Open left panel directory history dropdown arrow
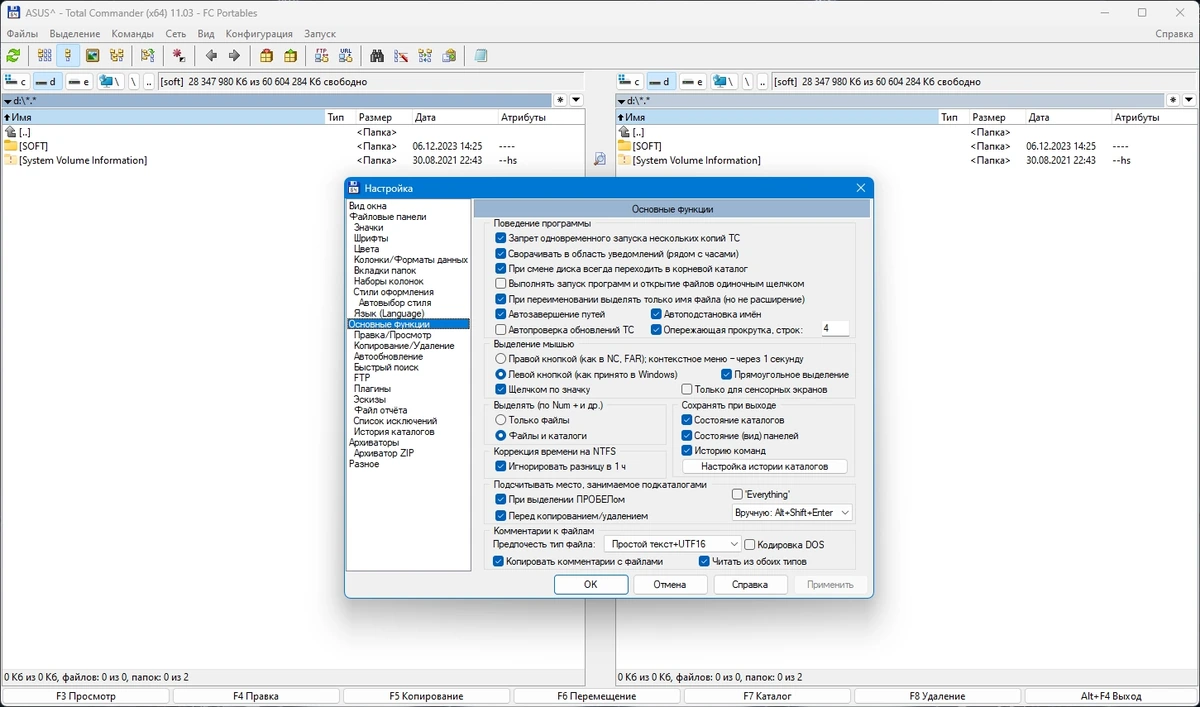The image size is (1200, 707). pyautogui.click(x=576, y=100)
